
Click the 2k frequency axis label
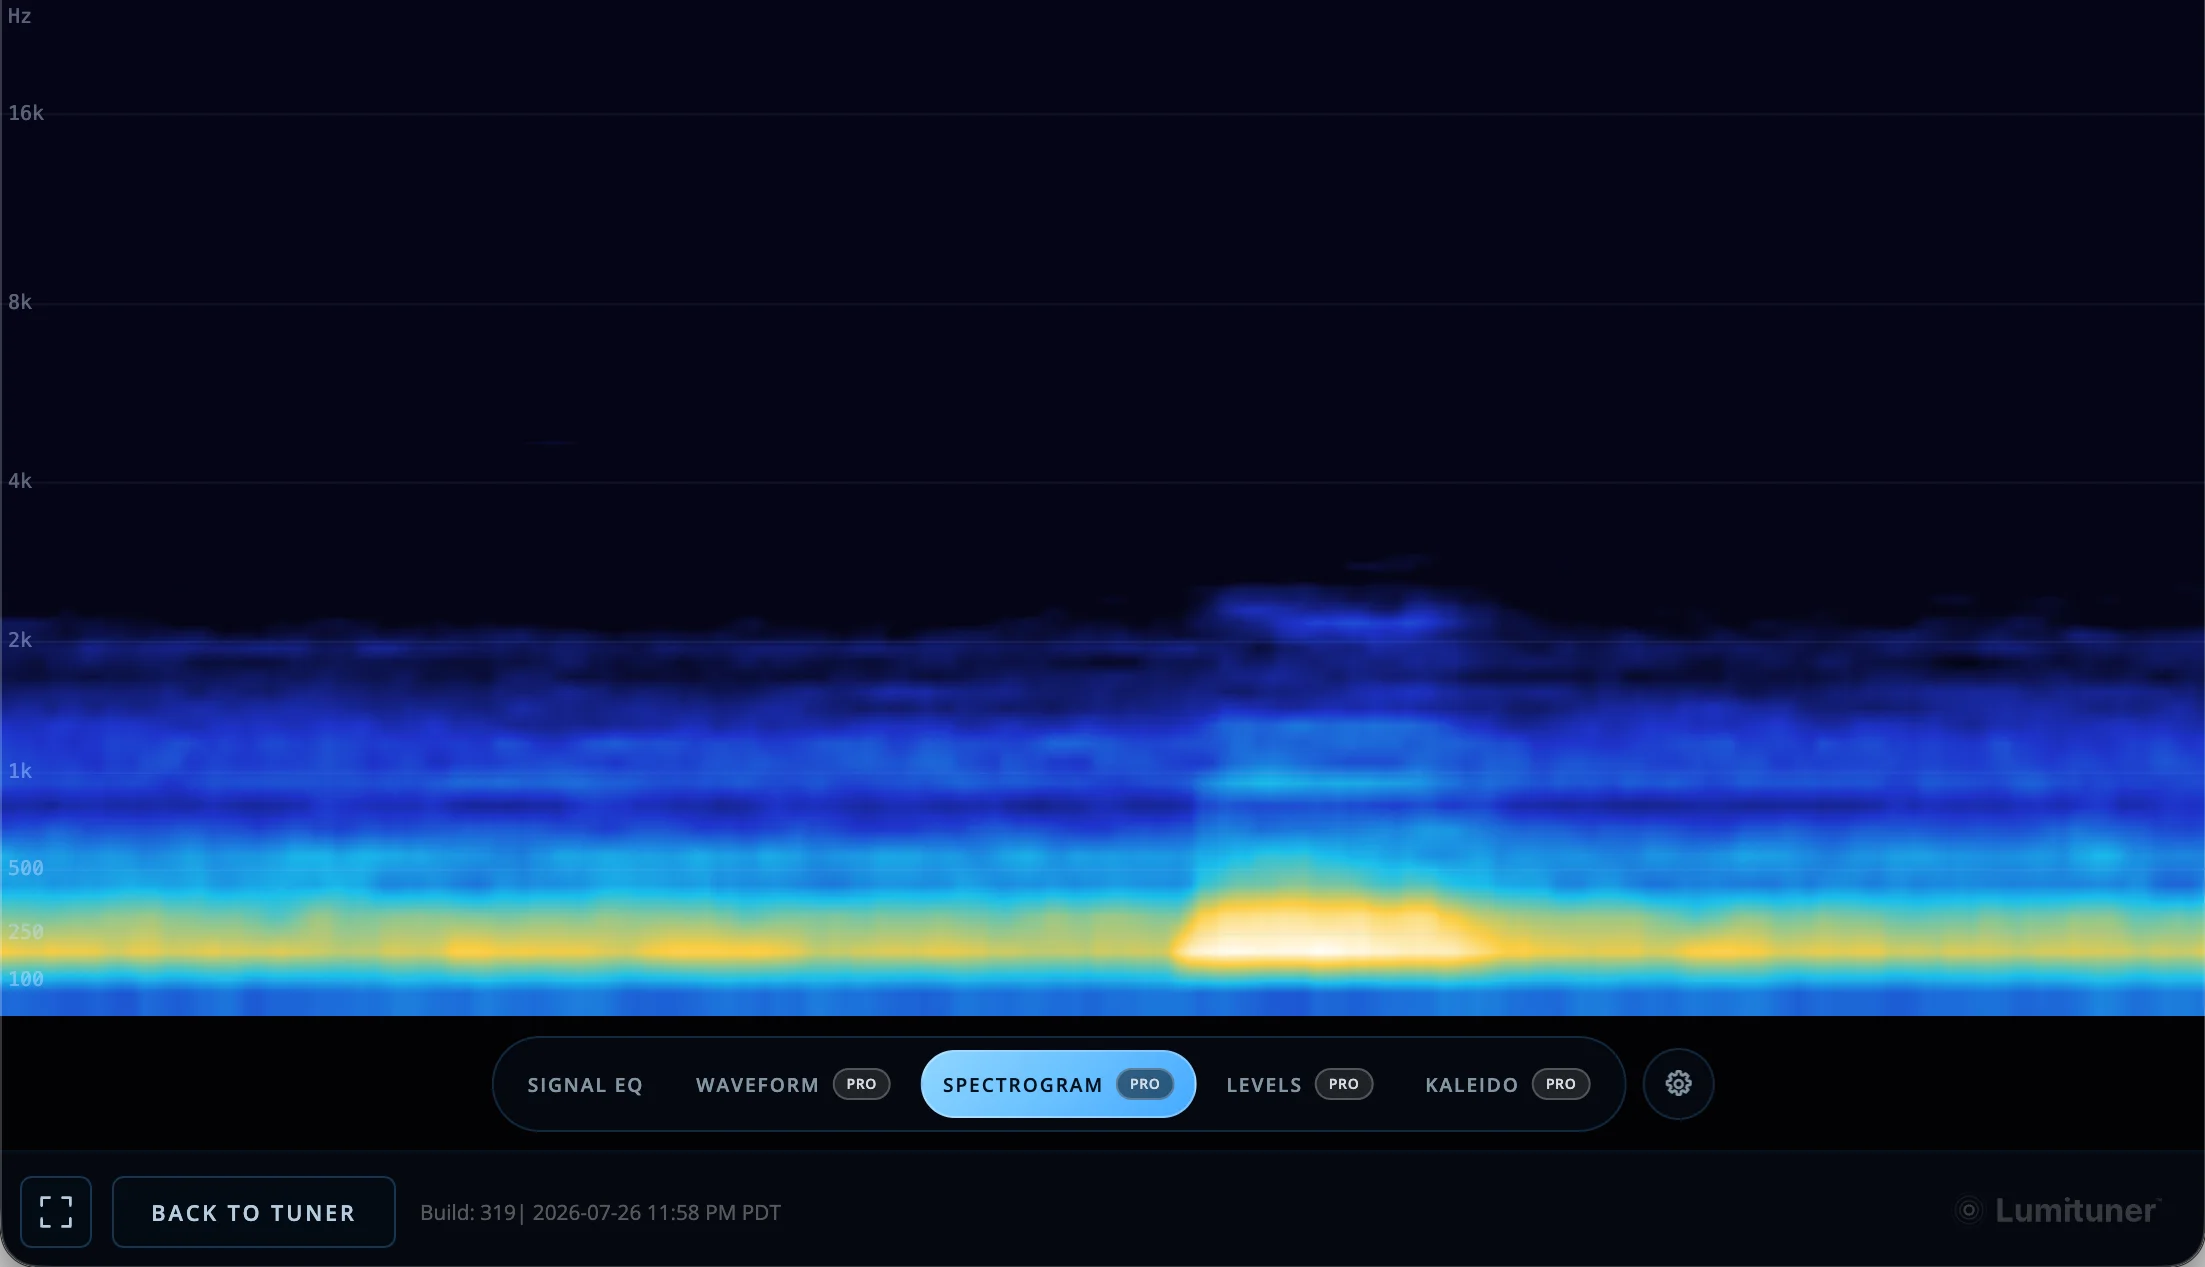[x=20, y=640]
